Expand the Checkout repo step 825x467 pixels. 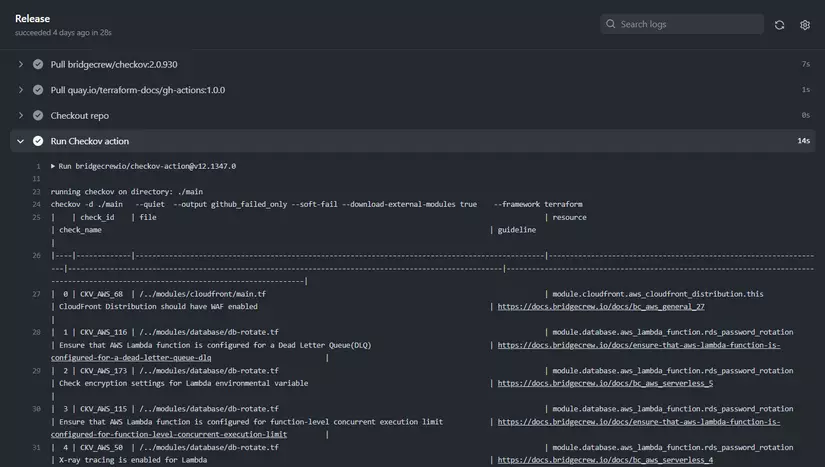click(20, 116)
